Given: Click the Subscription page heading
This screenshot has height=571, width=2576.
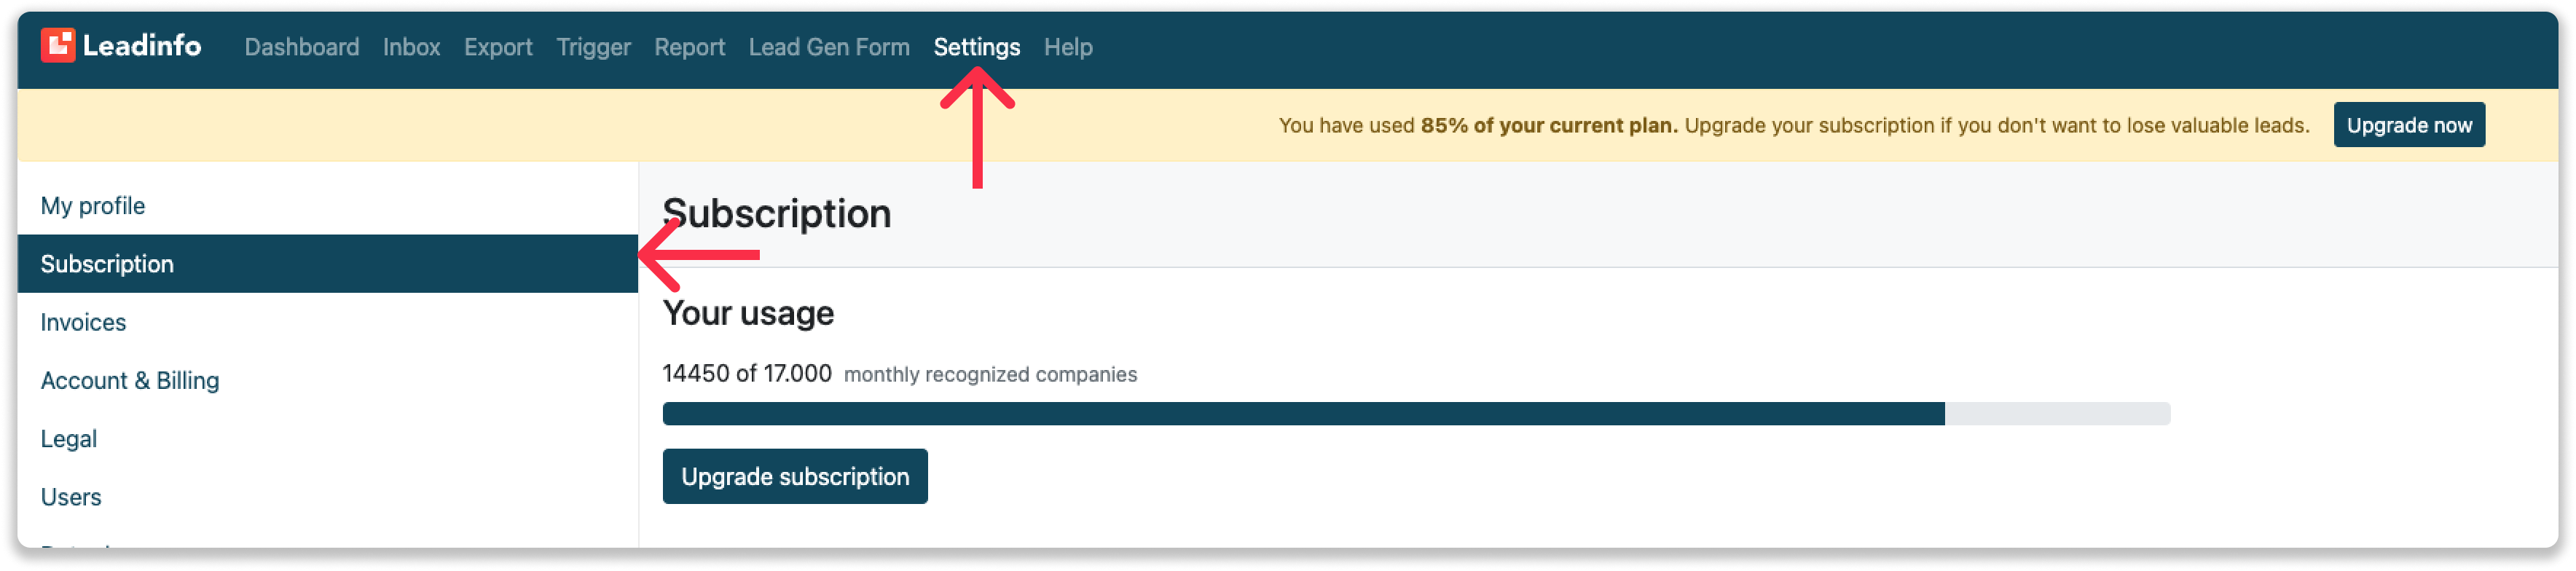Looking at the screenshot, I should point(777,214).
